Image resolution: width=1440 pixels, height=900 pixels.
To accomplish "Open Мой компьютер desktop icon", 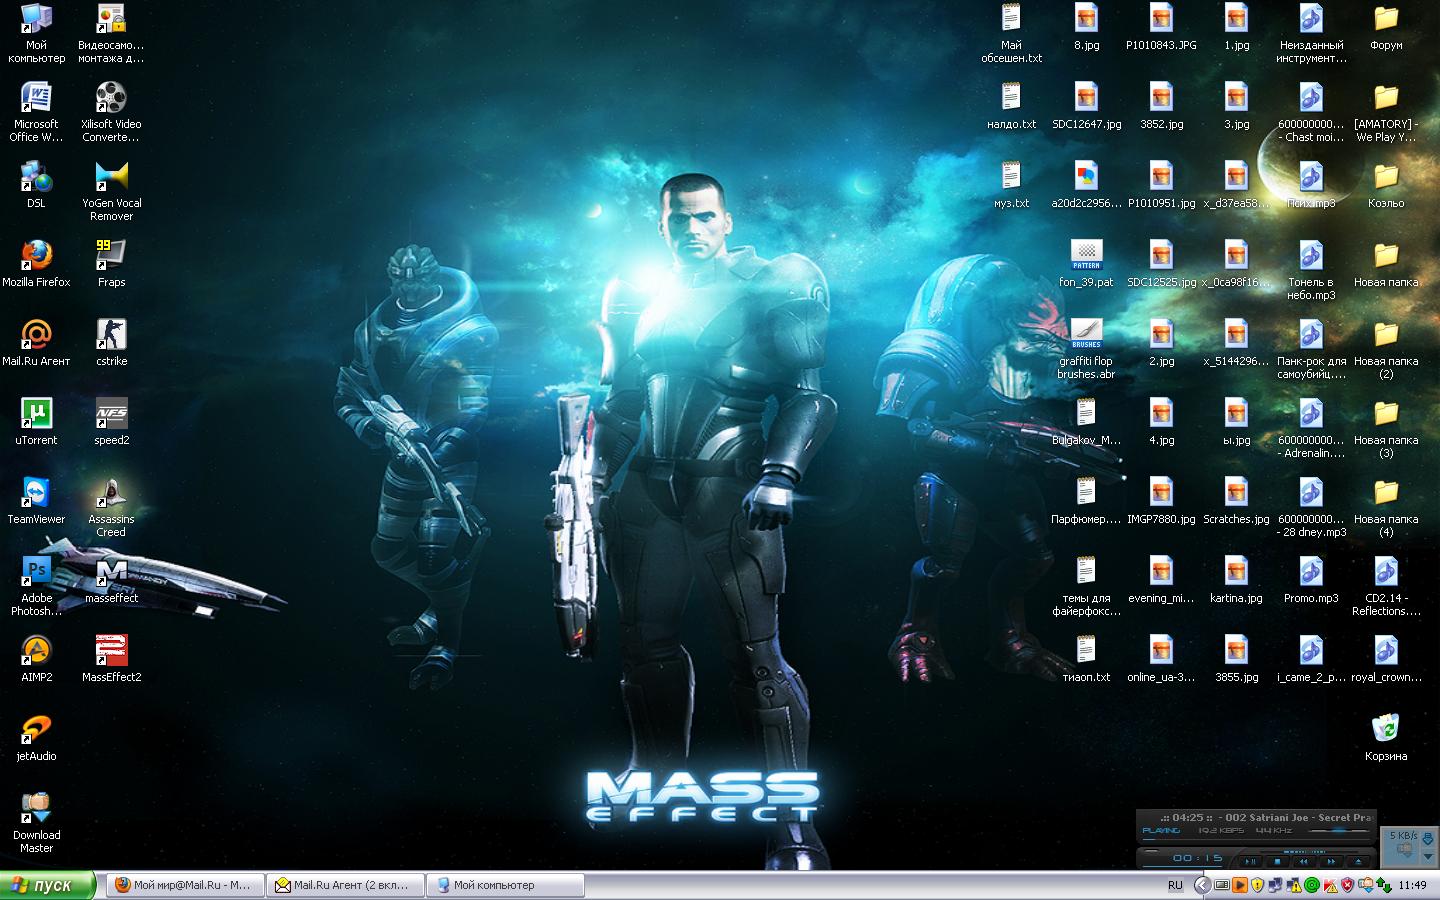I will pyautogui.click(x=36, y=33).
